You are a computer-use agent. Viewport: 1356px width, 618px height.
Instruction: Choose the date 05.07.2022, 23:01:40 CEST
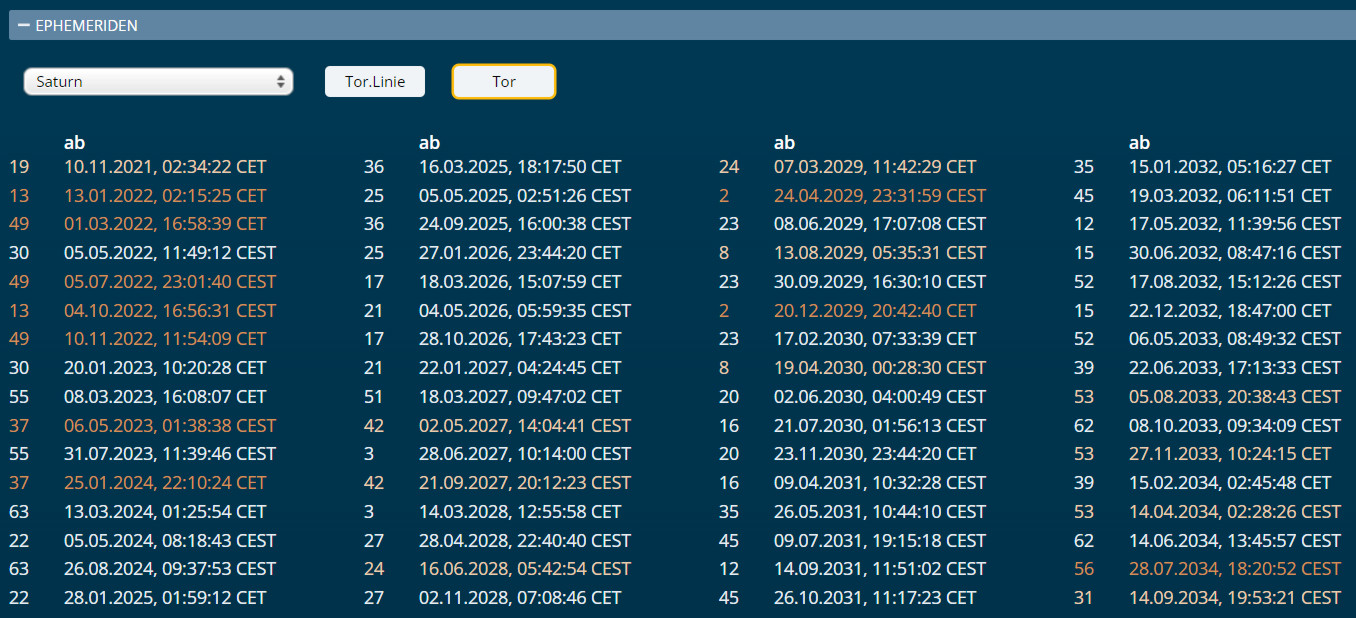pos(169,282)
